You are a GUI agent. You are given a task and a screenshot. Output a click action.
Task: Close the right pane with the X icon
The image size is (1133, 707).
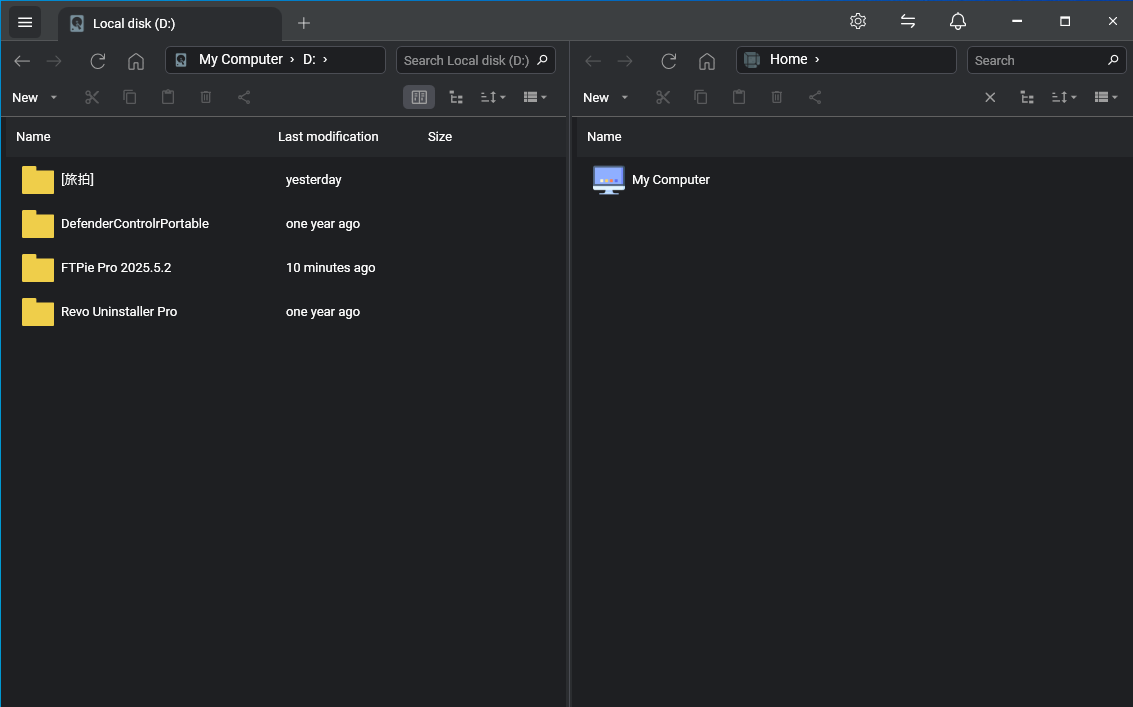click(x=990, y=97)
